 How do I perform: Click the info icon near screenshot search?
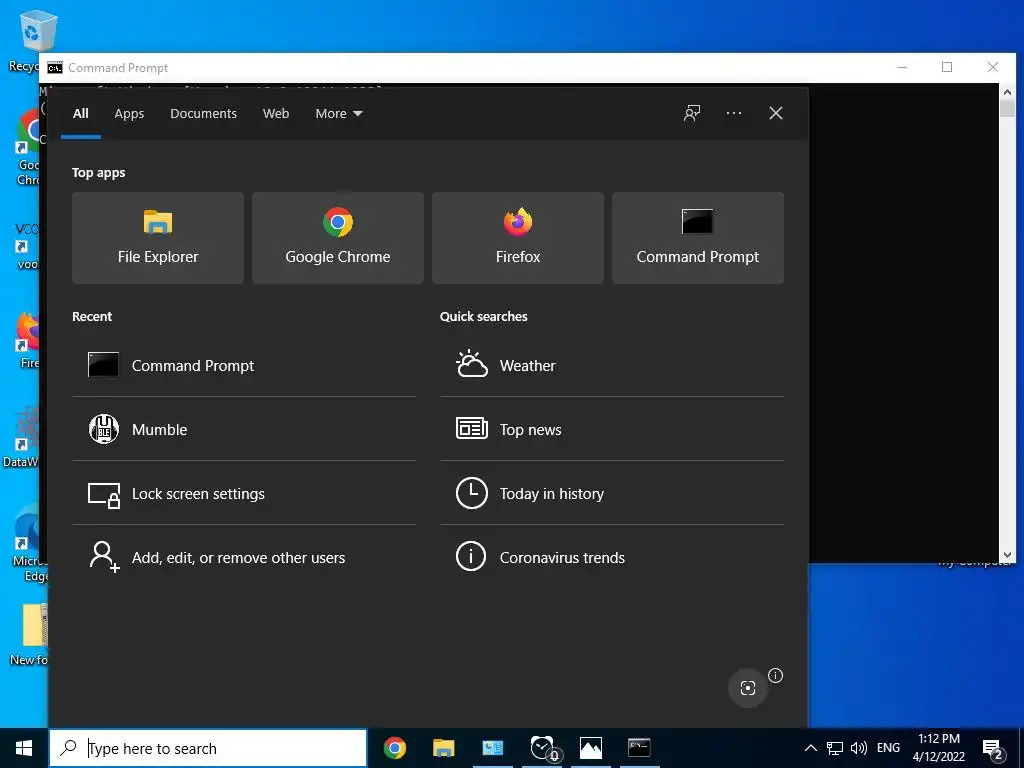[x=775, y=675]
